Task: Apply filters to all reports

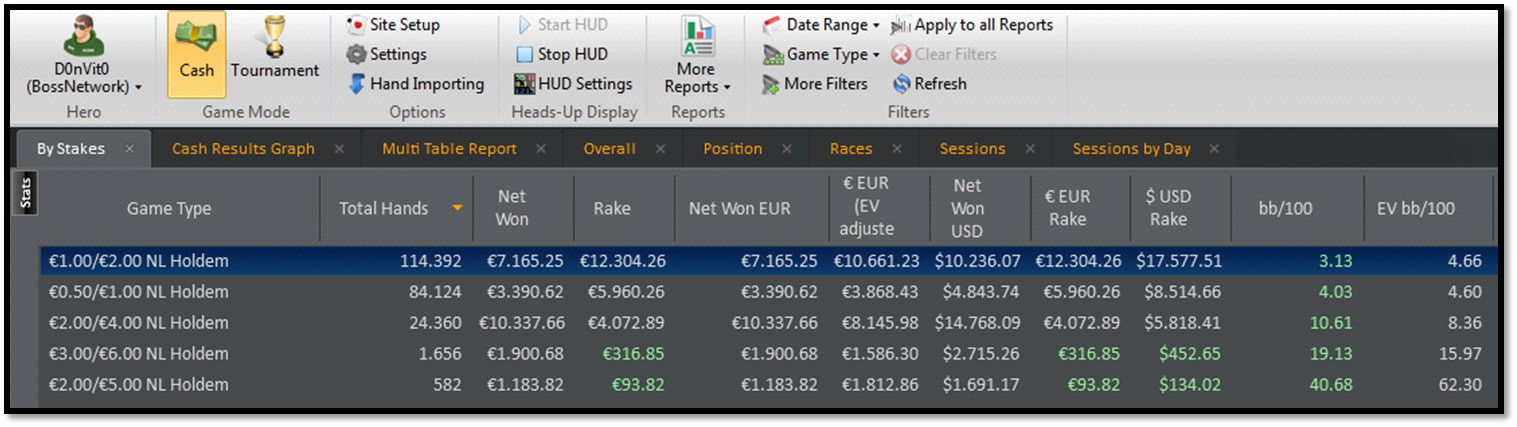Action: coord(971,24)
